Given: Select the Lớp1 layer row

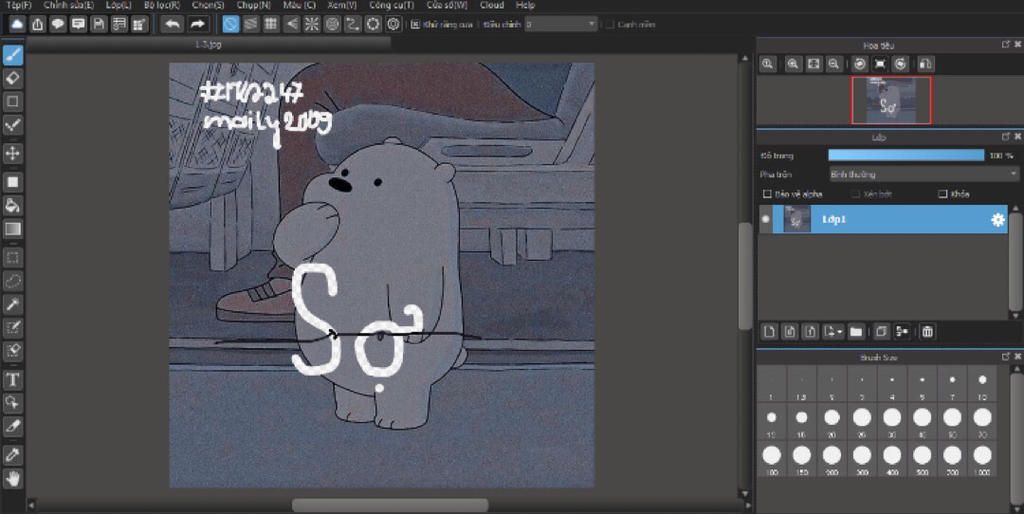Looking at the screenshot, I should coord(884,219).
